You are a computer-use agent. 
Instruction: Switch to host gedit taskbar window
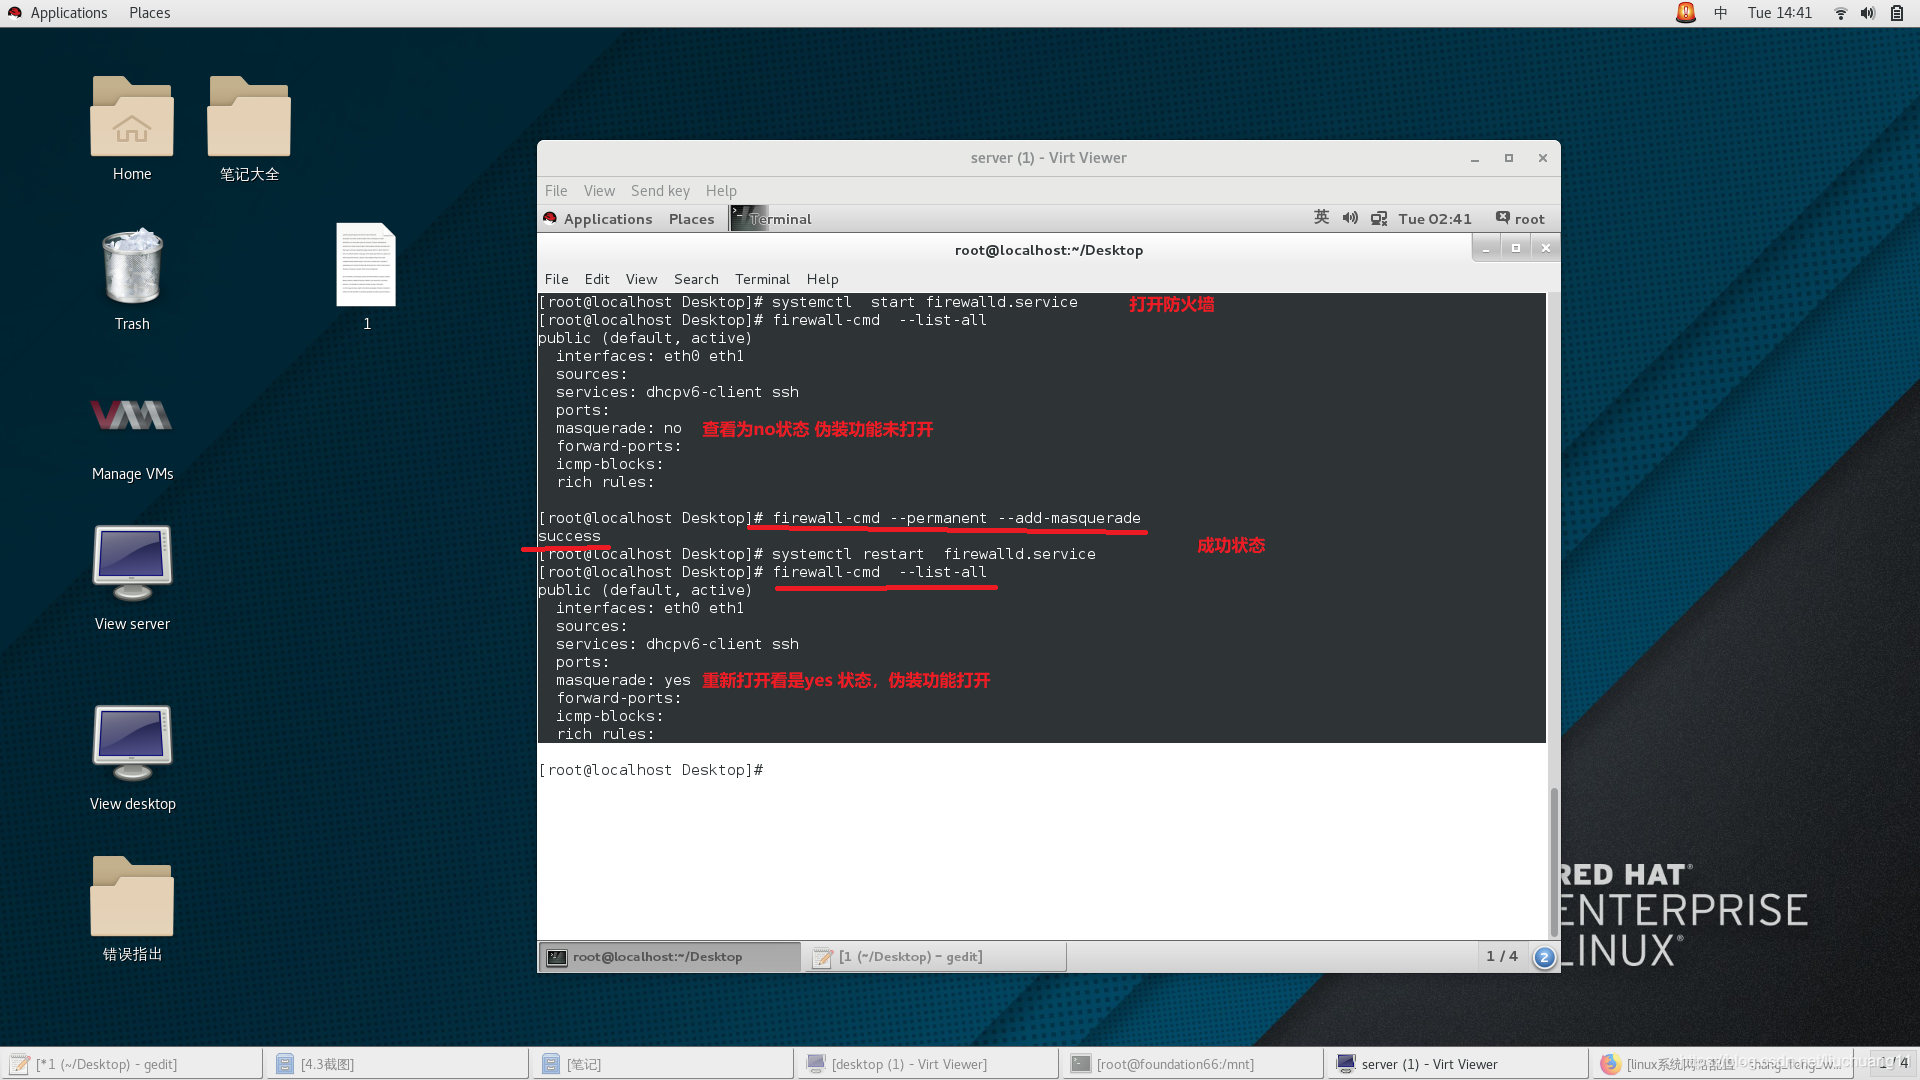point(133,1064)
